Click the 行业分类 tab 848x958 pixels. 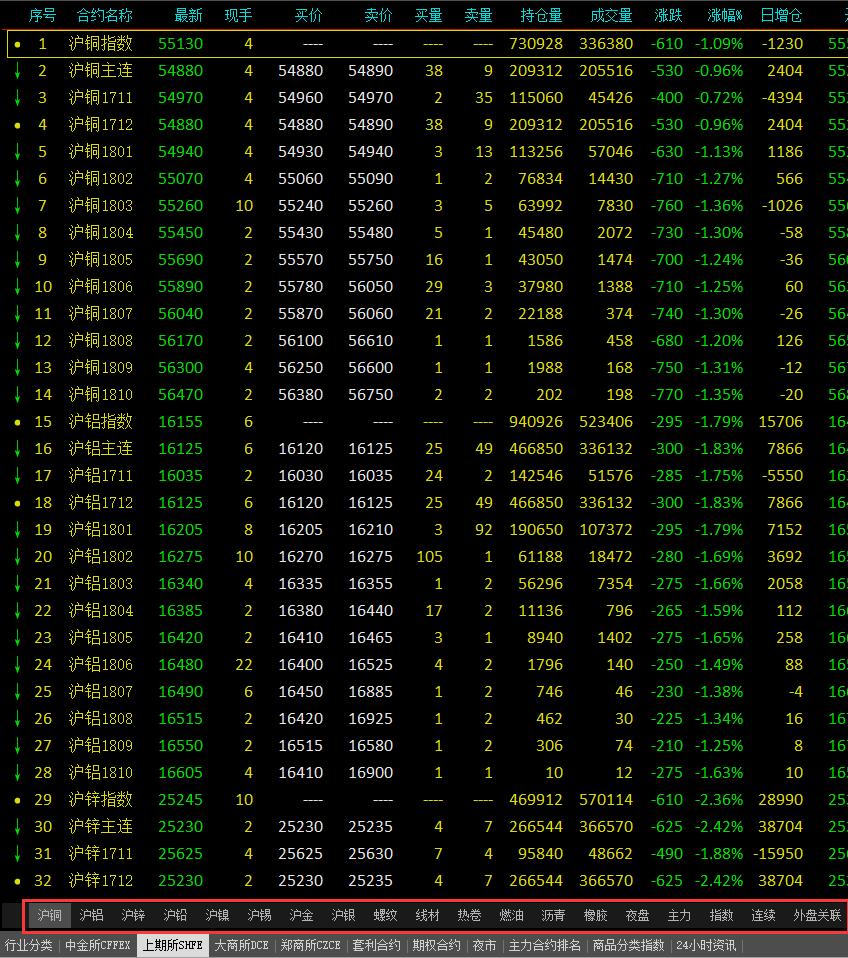click(x=29, y=945)
